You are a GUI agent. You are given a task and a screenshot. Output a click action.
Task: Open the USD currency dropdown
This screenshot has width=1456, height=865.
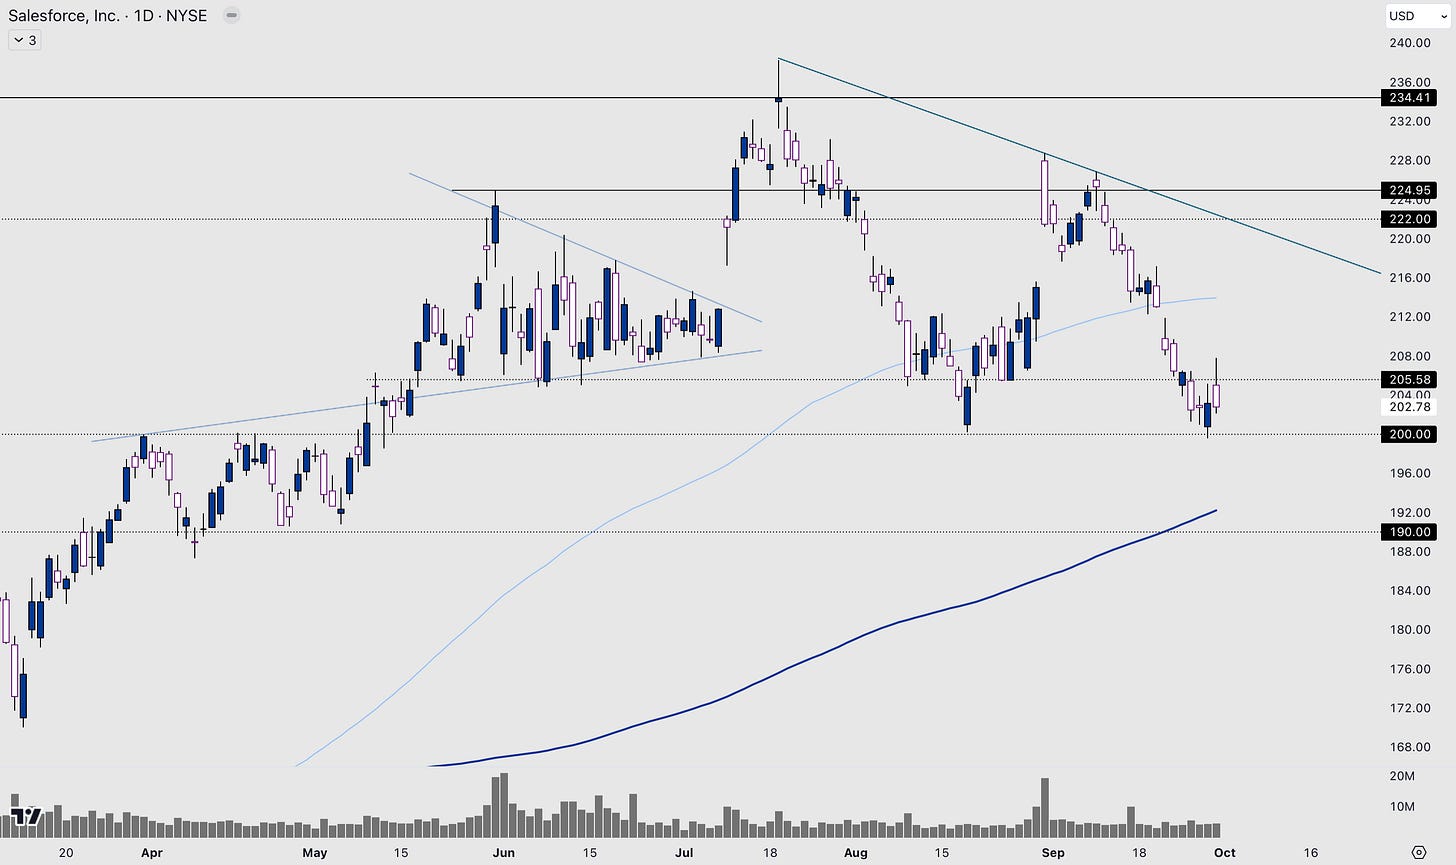point(1417,16)
